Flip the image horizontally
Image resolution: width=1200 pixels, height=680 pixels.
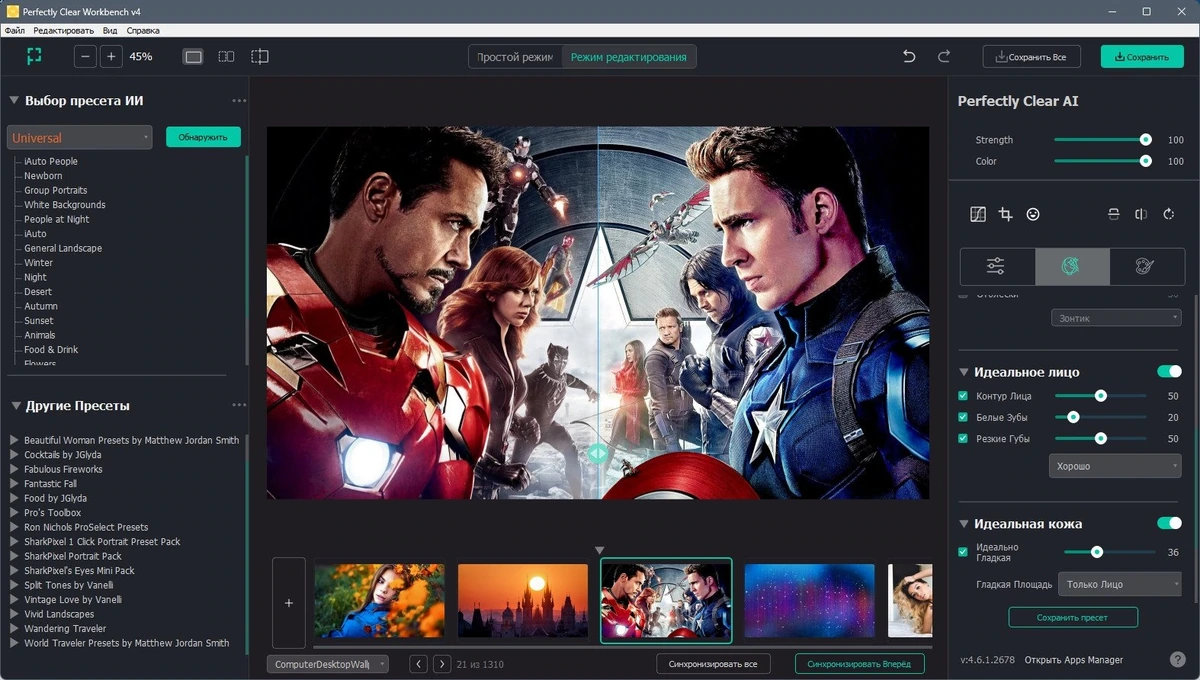pos(1141,214)
